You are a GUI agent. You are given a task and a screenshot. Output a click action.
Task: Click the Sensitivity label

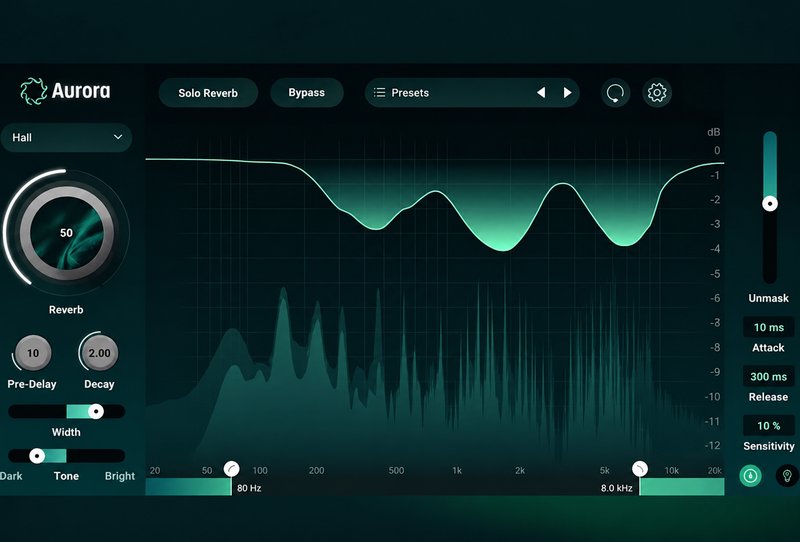pos(769,446)
